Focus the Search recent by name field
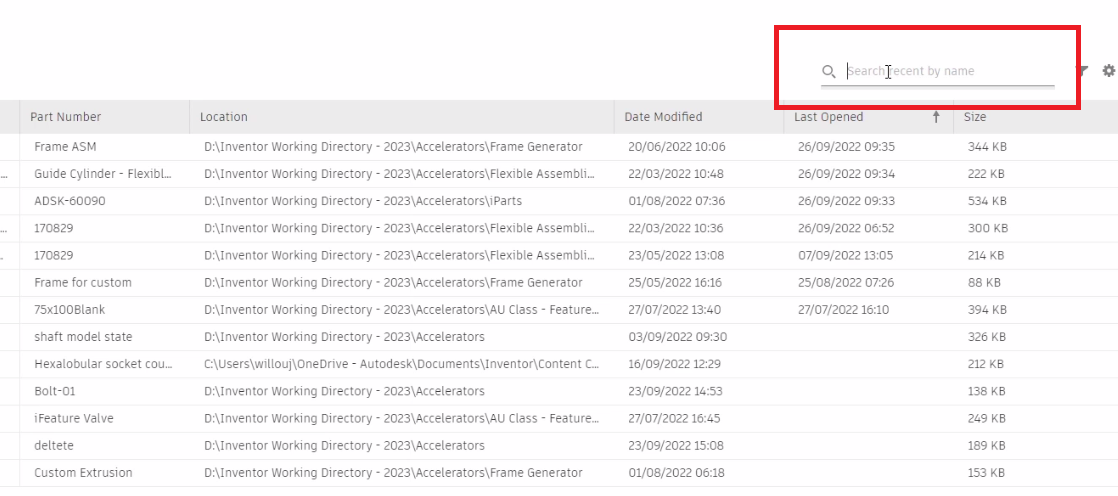 (950, 71)
